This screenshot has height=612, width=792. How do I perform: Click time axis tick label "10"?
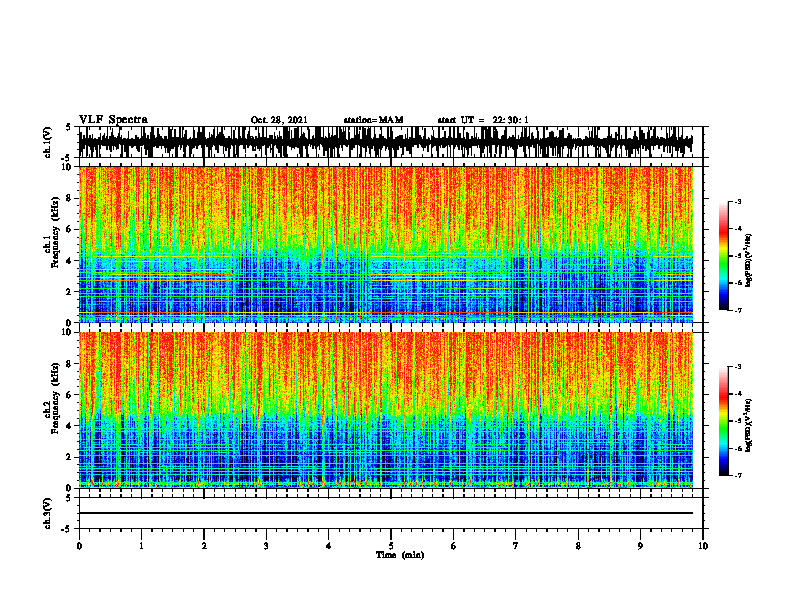coord(703,546)
